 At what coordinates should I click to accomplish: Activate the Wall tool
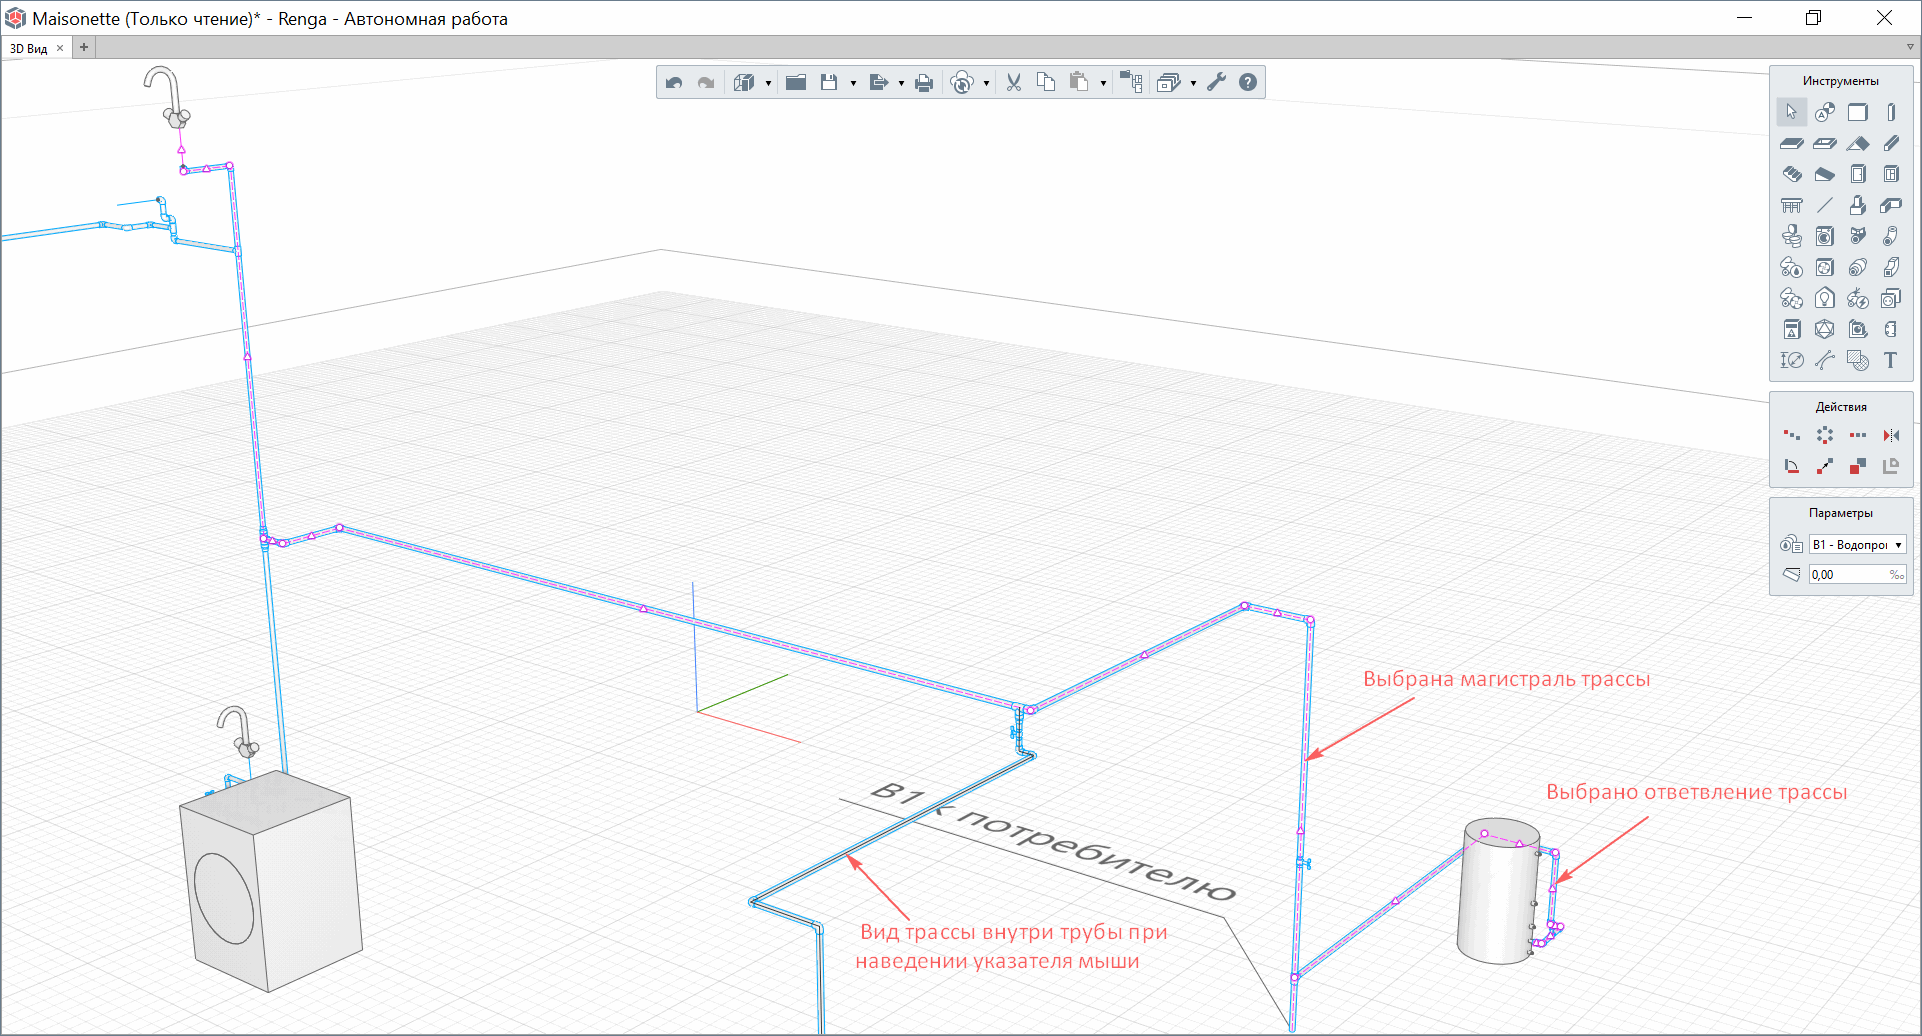click(x=1858, y=112)
